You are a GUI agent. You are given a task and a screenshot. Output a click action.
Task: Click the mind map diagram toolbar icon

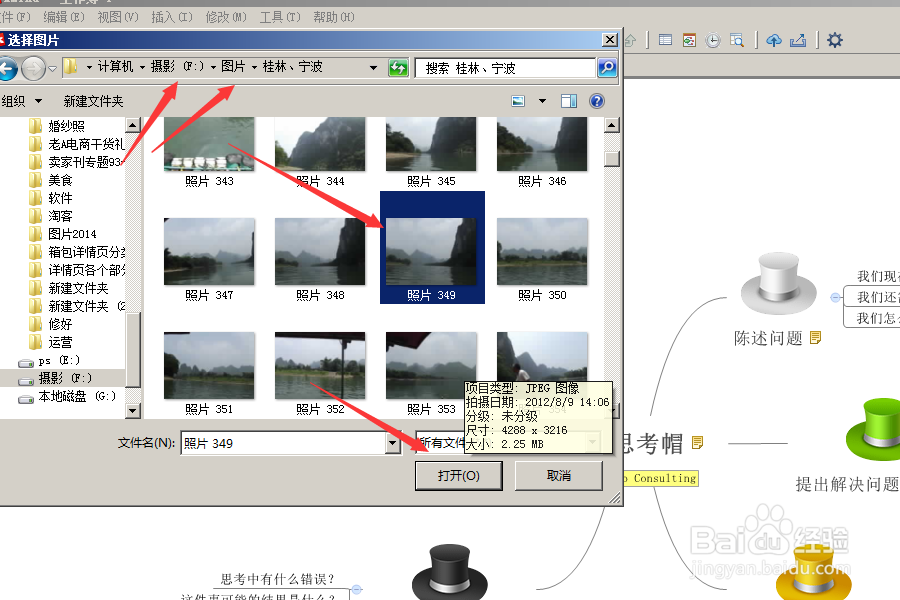pyautogui.click(x=689, y=40)
